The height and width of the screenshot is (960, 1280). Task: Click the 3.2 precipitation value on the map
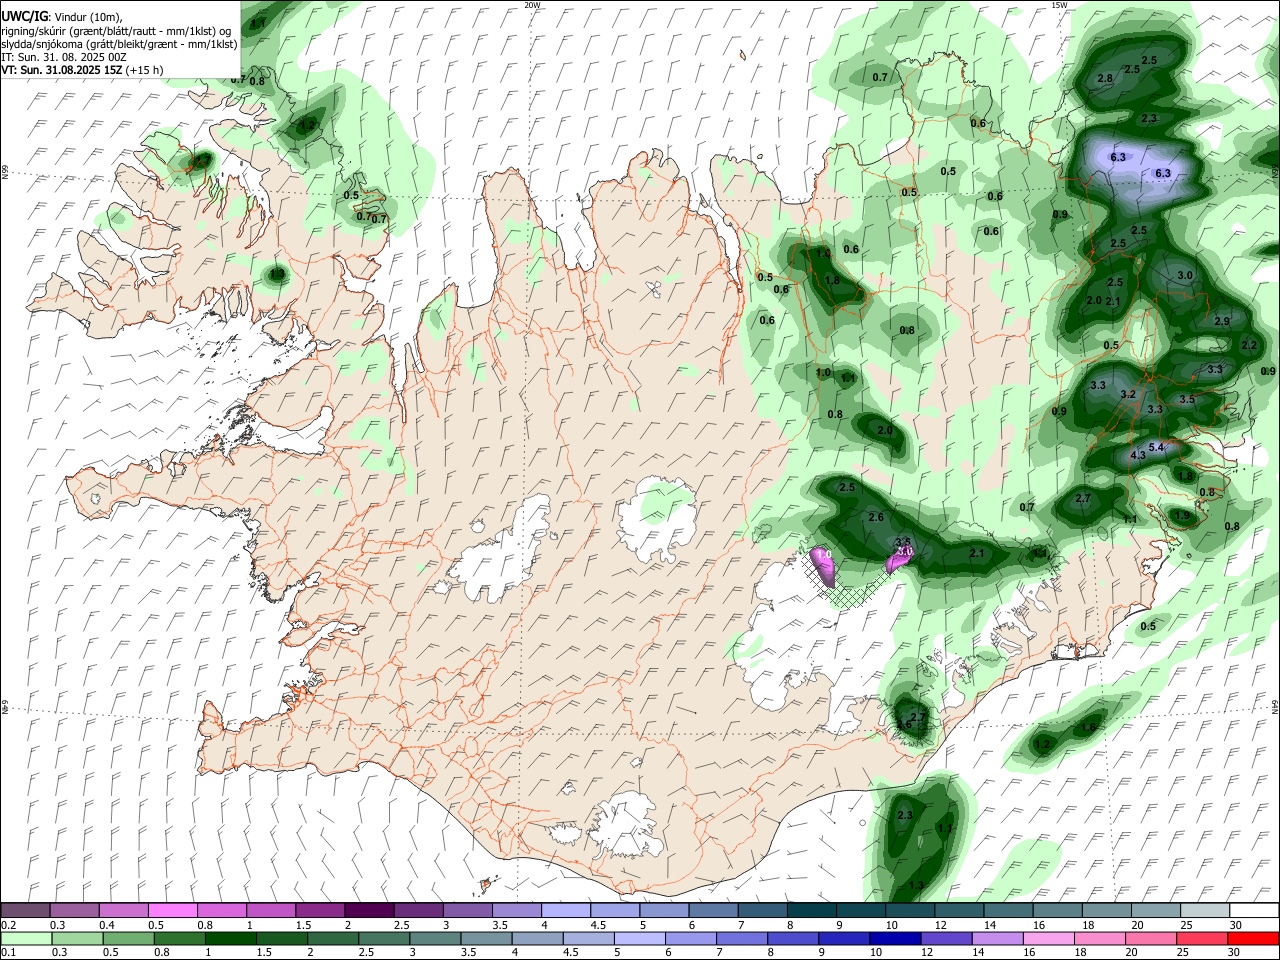coord(1128,394)
